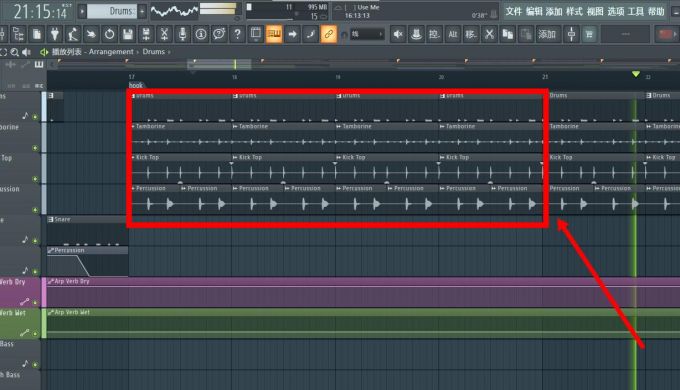Open the snap dropdown labeled 线
Viewport: 680px width, 390px height.
(367, 34)
